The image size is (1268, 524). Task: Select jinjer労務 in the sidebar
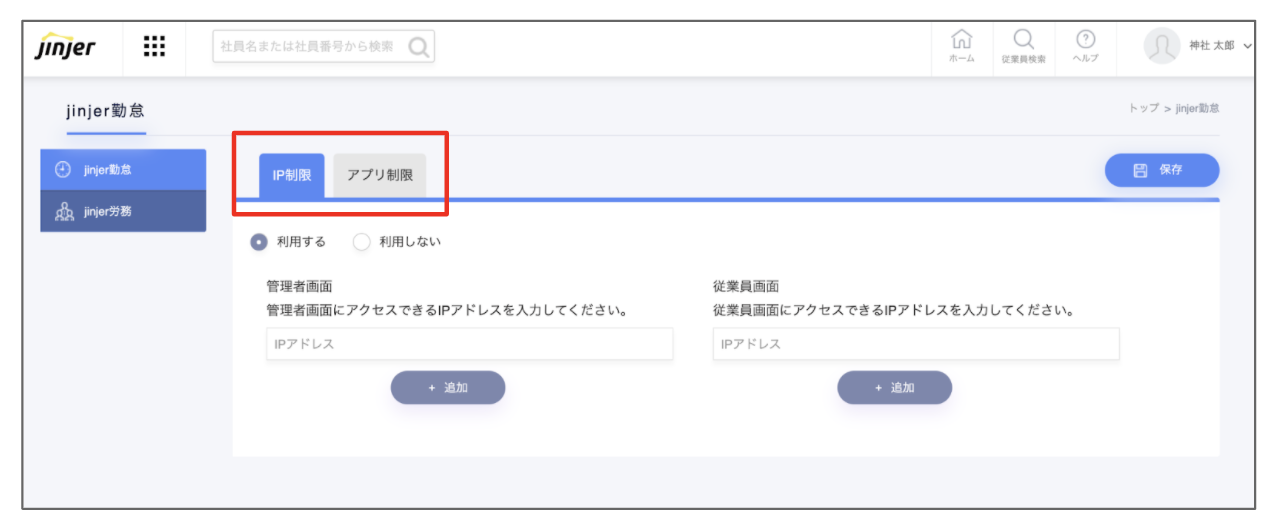pos(123,211)
